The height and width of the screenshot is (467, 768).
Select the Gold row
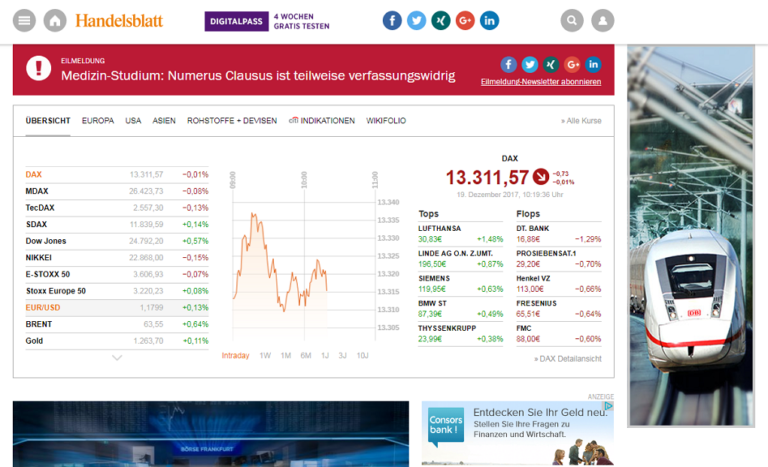pyautogui.click(x=117, y=341)
